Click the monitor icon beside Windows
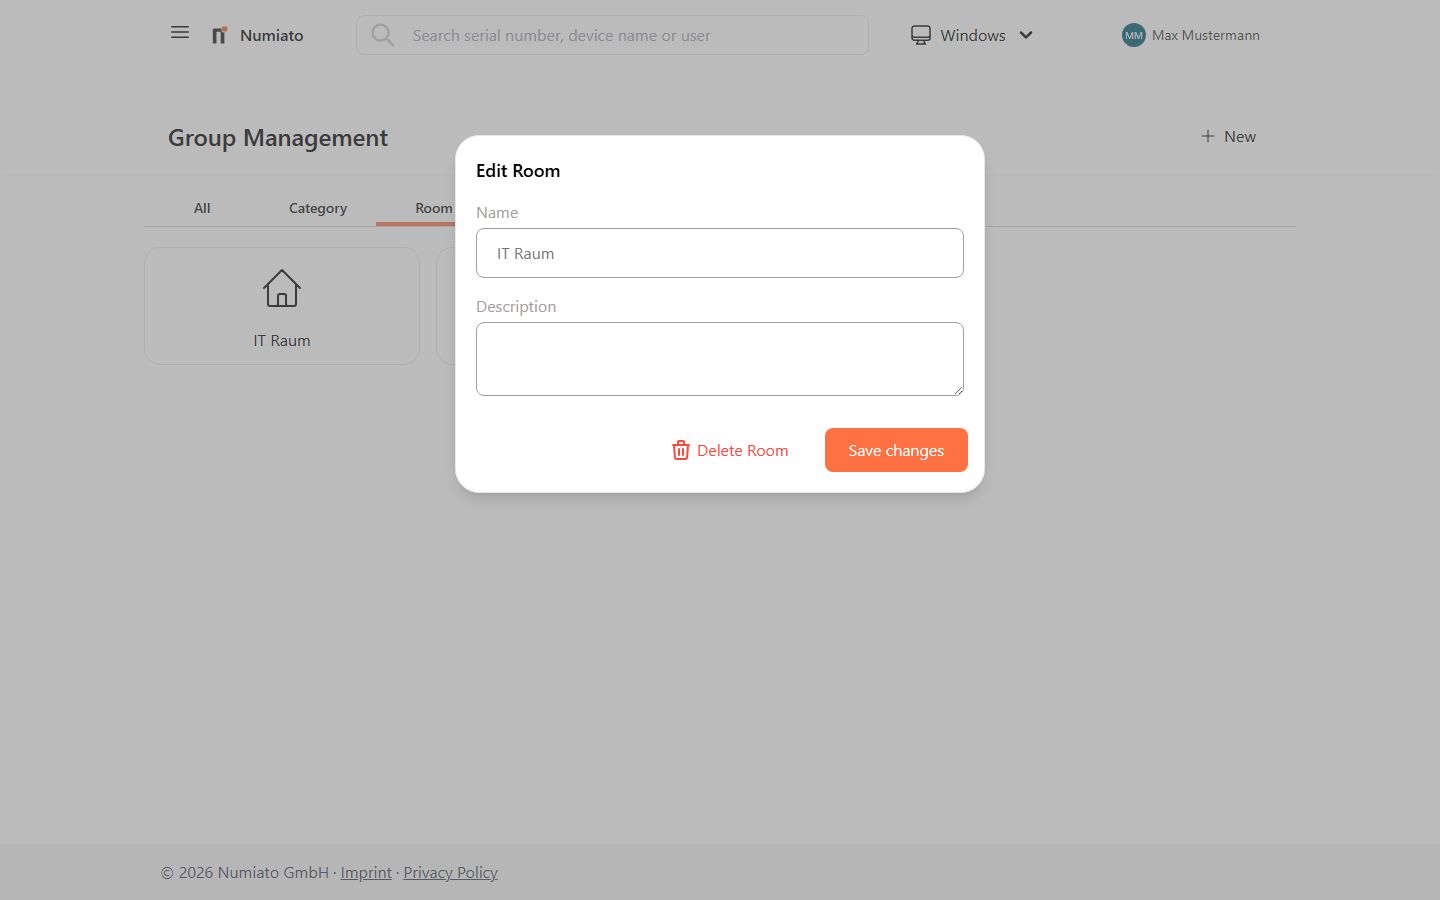Image resolution: width=1440 pixels, height=900 pixels. pyautogui.click(x=920, y=36)
